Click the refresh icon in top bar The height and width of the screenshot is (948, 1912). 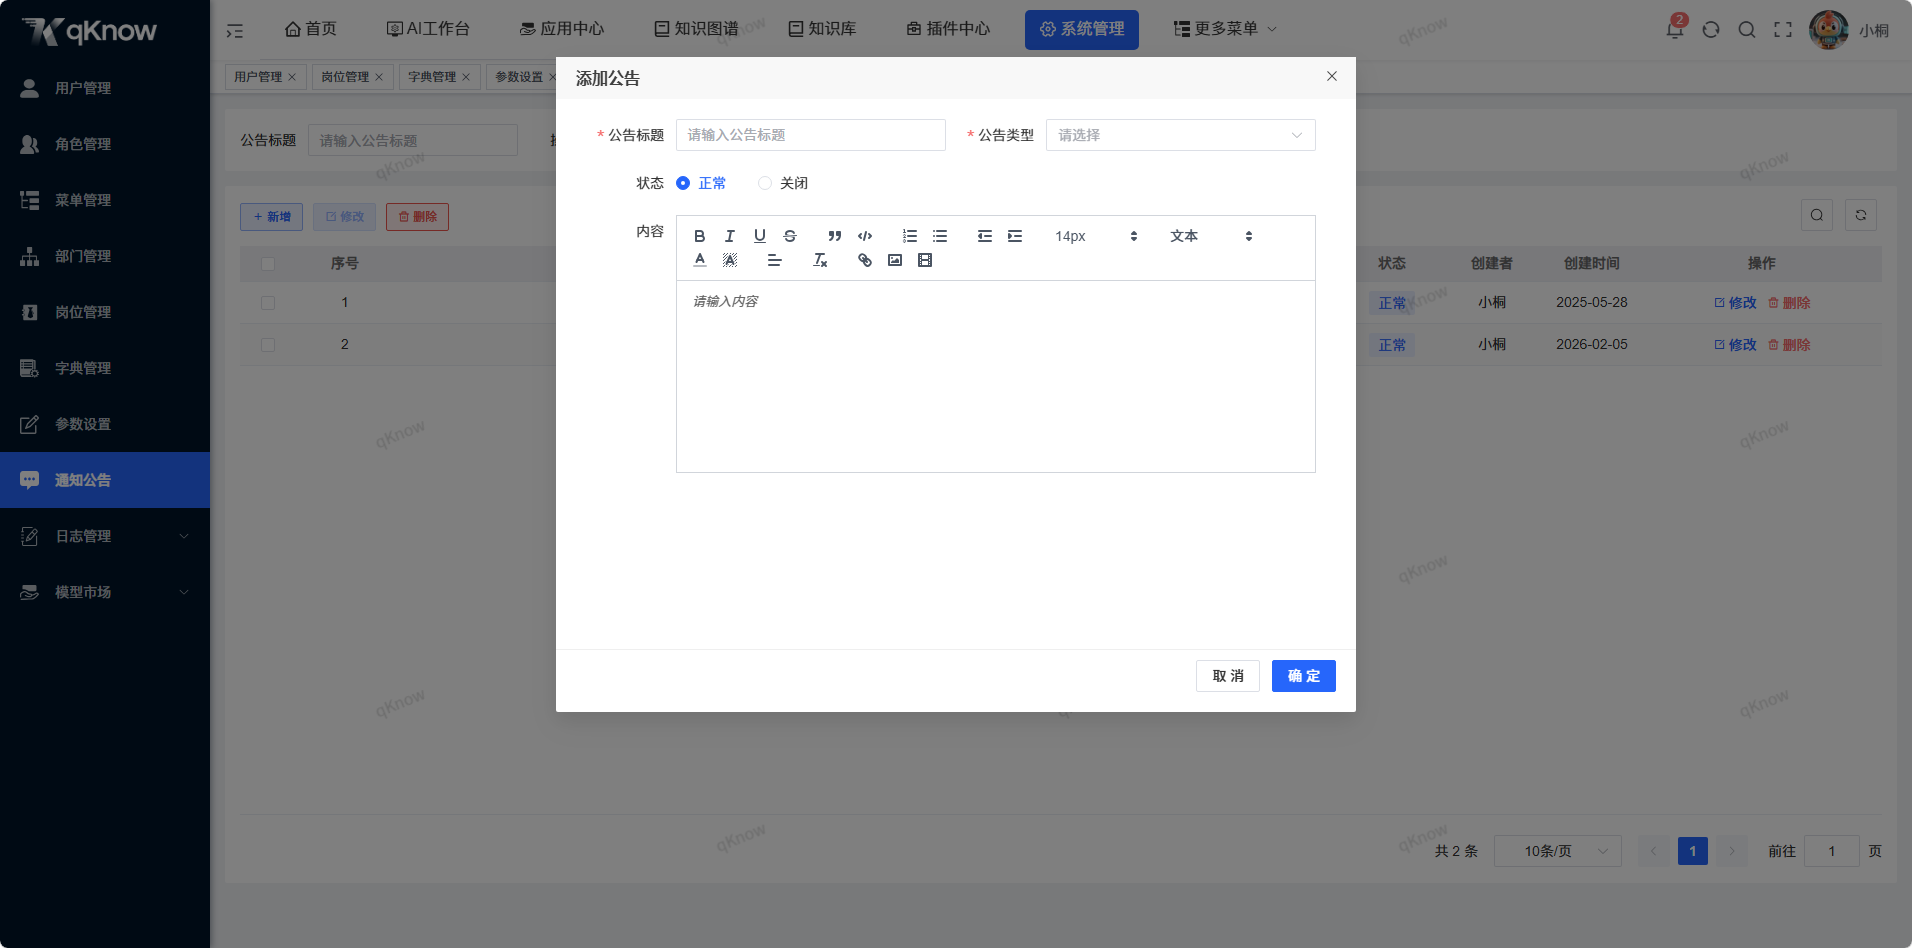click(x=1711, y=29)
